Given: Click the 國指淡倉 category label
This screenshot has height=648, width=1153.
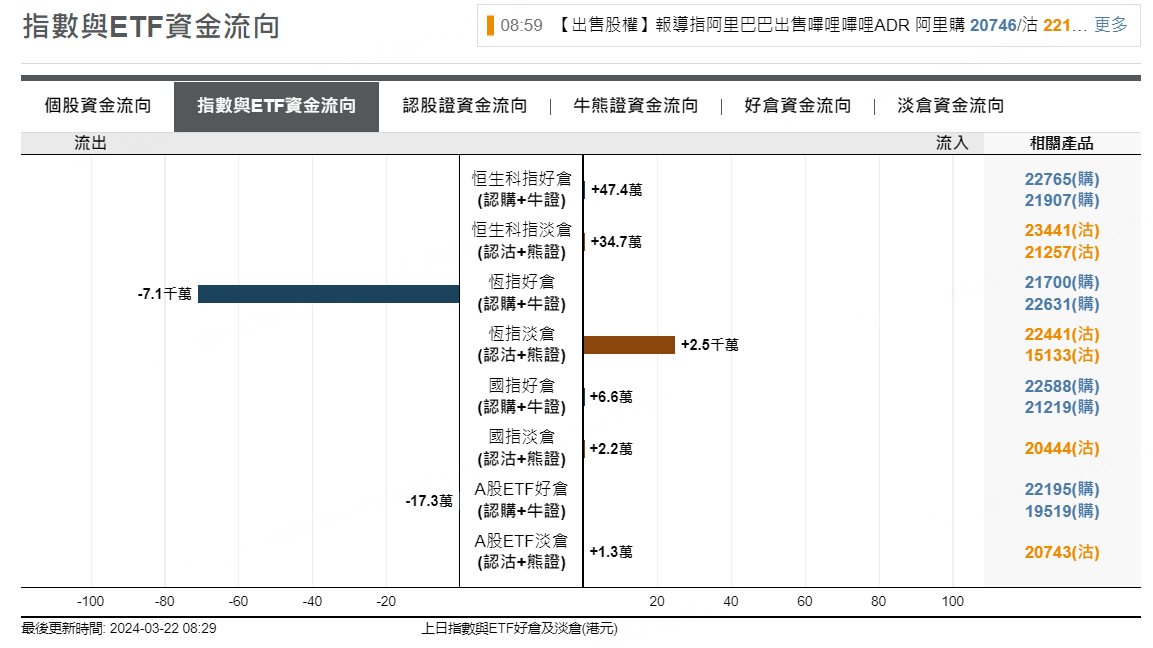Looking at the screenshot, I should point(521,448).
